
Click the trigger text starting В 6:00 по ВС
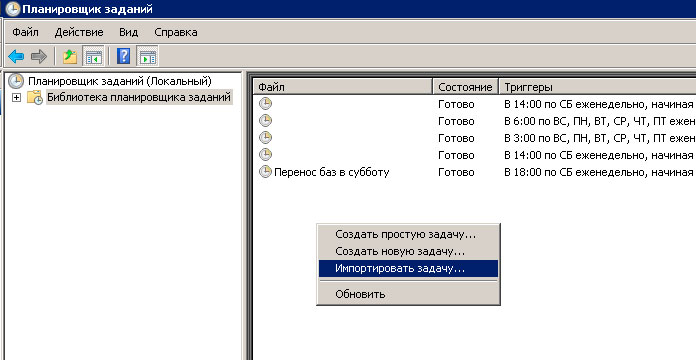click(600, 121)
